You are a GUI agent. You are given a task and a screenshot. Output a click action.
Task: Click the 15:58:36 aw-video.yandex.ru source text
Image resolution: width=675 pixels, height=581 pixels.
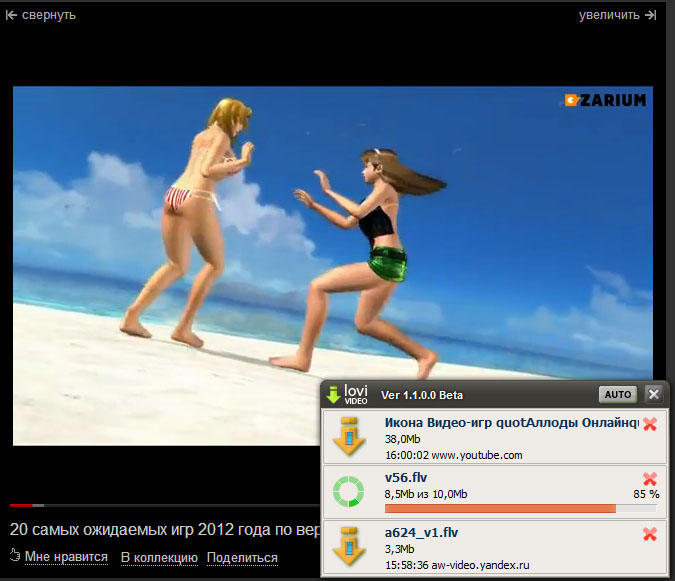pyautogui.click(x=457, y=565)
